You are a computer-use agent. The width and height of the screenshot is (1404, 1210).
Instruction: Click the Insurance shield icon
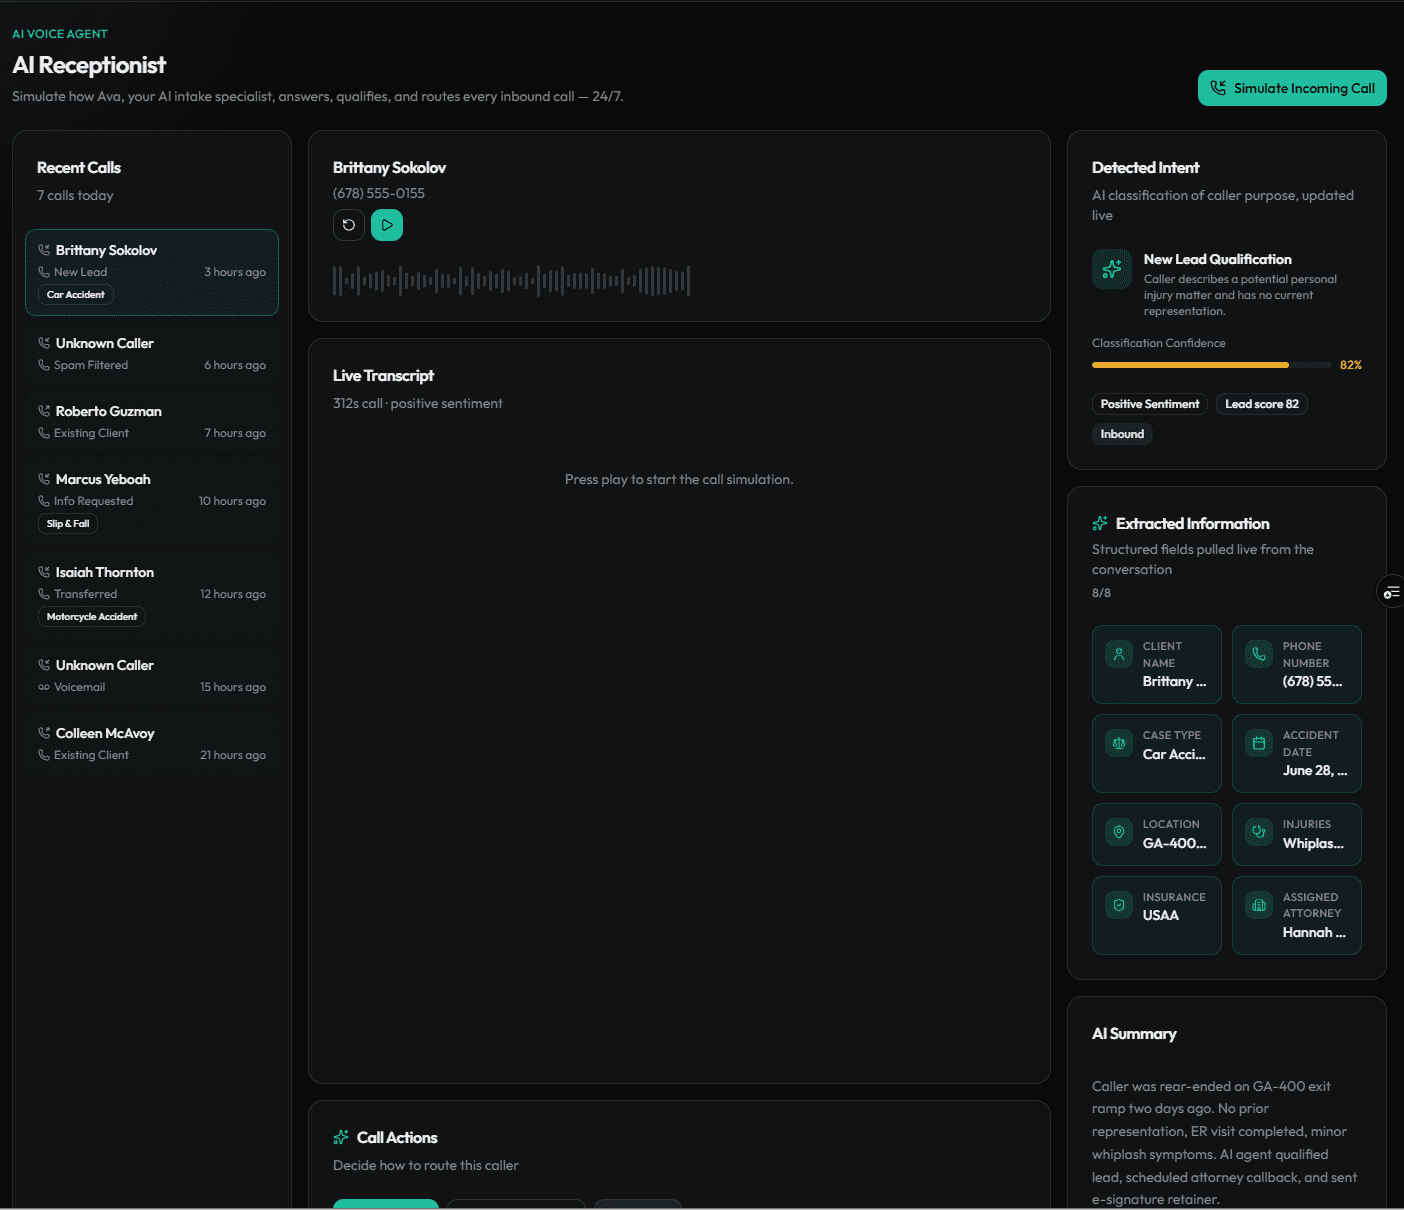(1119, 905)
